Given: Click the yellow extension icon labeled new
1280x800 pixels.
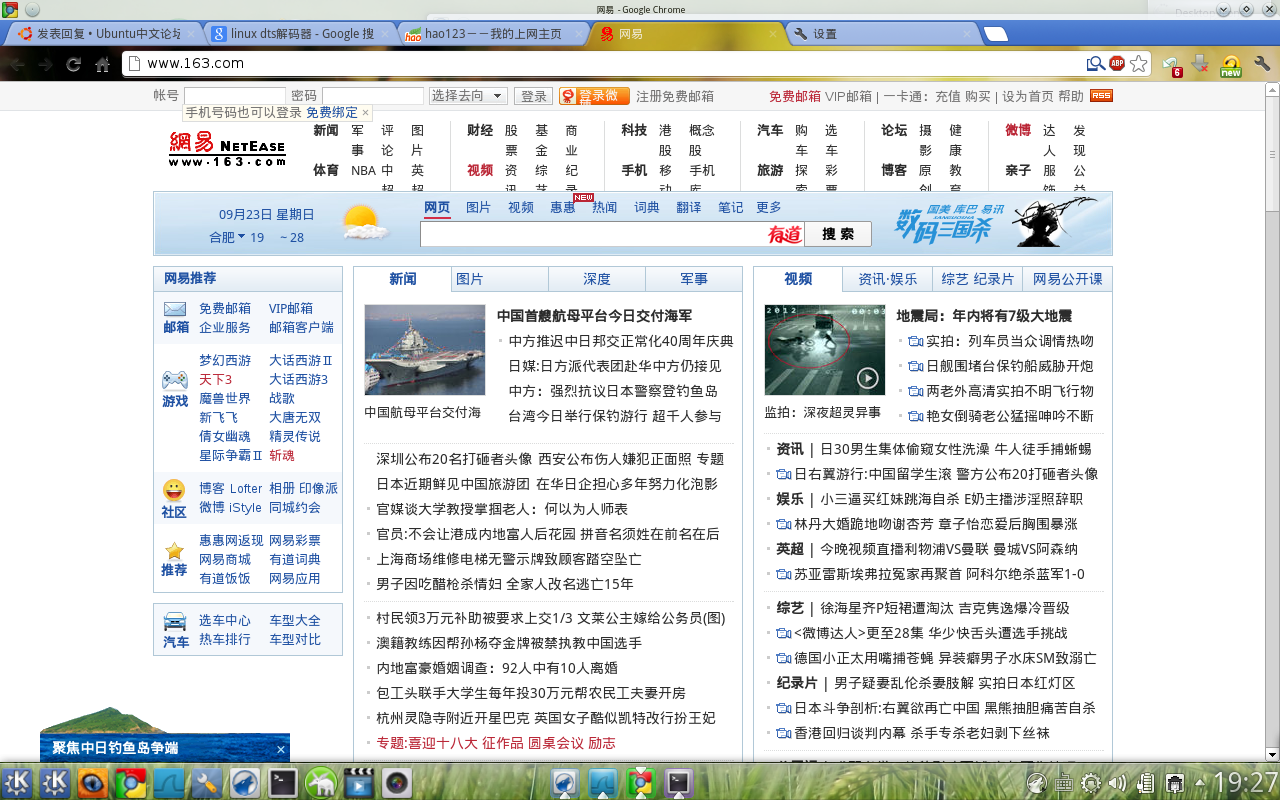Looking at the screenshot, I should coord(1231,66).
